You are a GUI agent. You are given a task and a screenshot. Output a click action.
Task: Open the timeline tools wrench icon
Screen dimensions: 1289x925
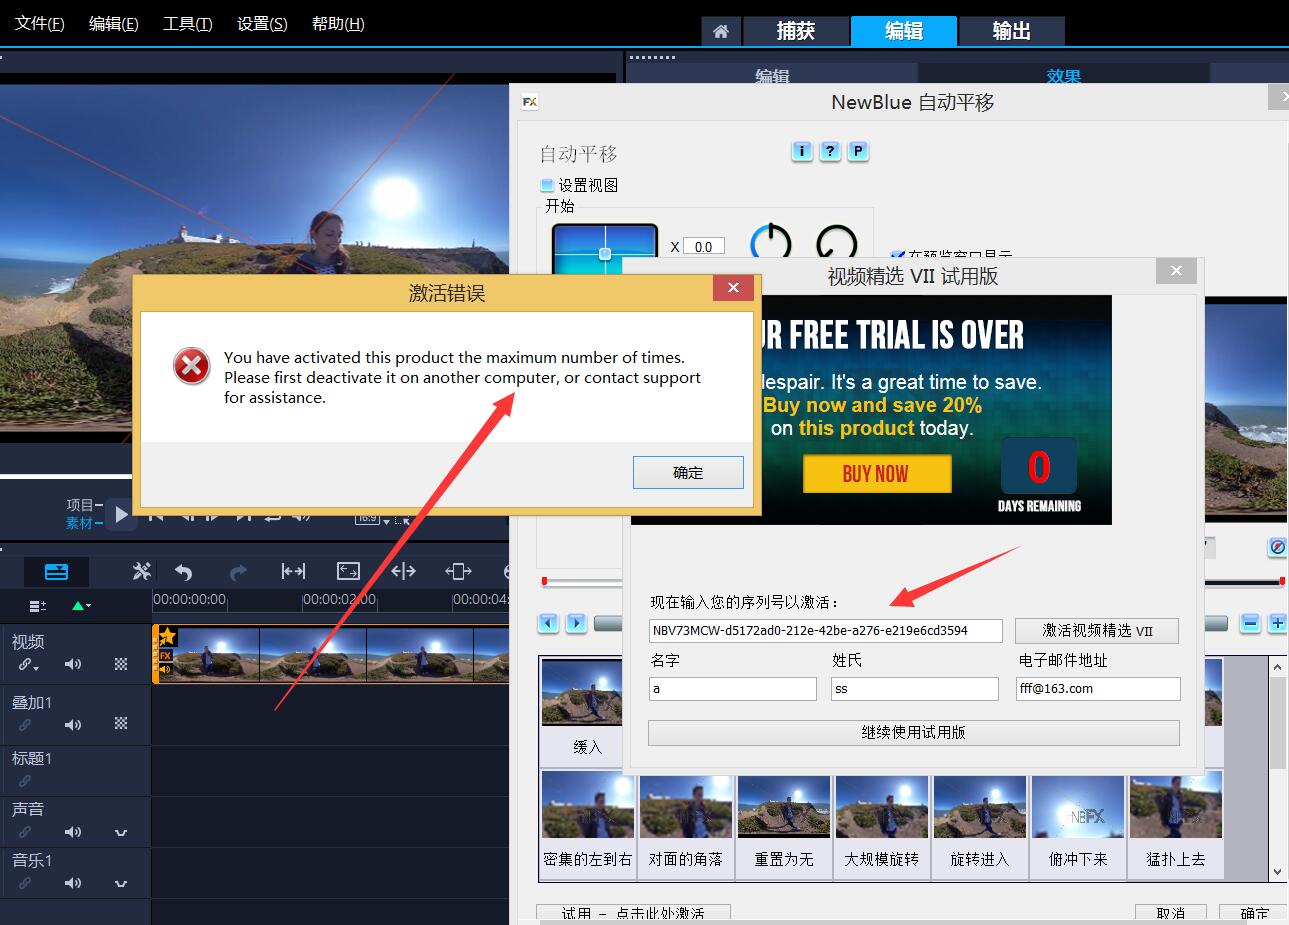[142, 571]
